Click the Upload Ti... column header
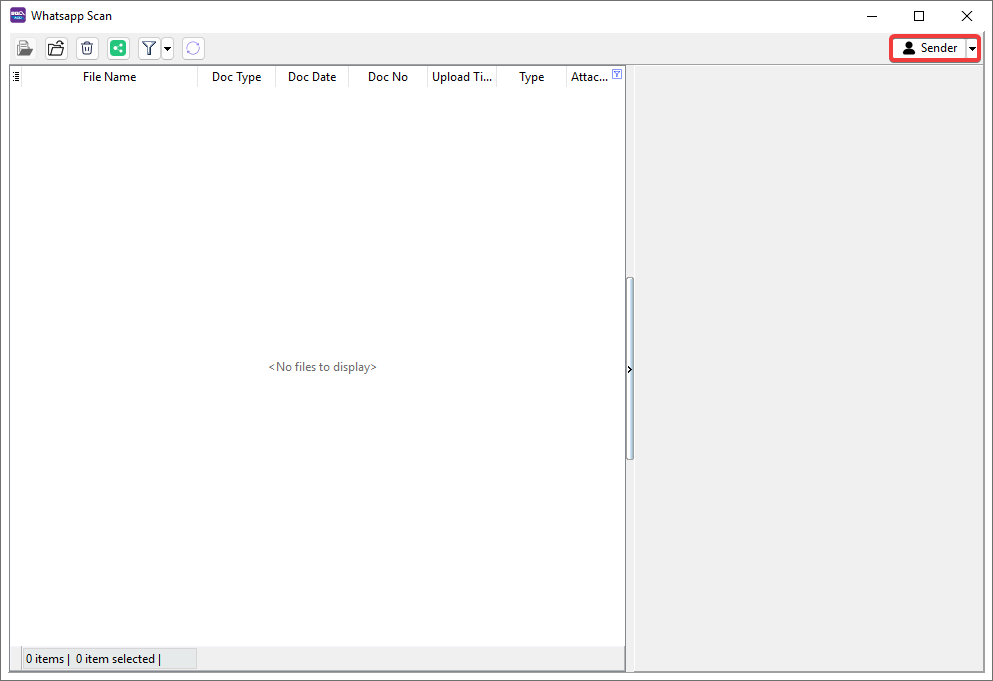The height and width of the screenshot is (681, 993). [461, 77]
